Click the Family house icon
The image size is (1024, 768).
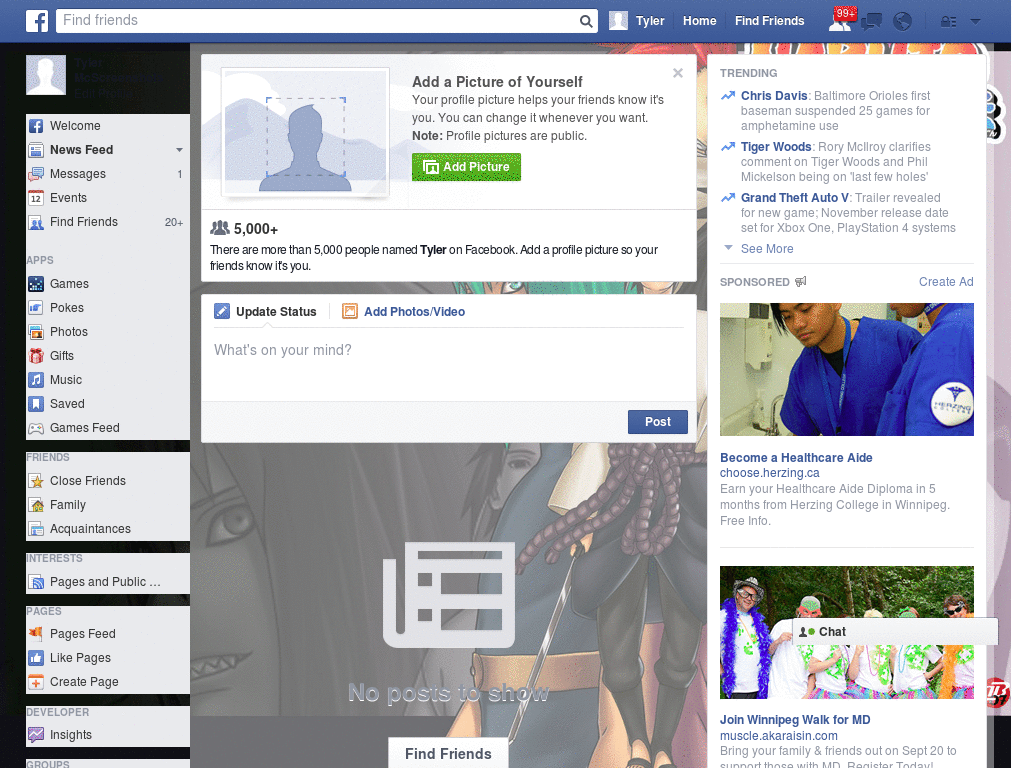point(36,505)
